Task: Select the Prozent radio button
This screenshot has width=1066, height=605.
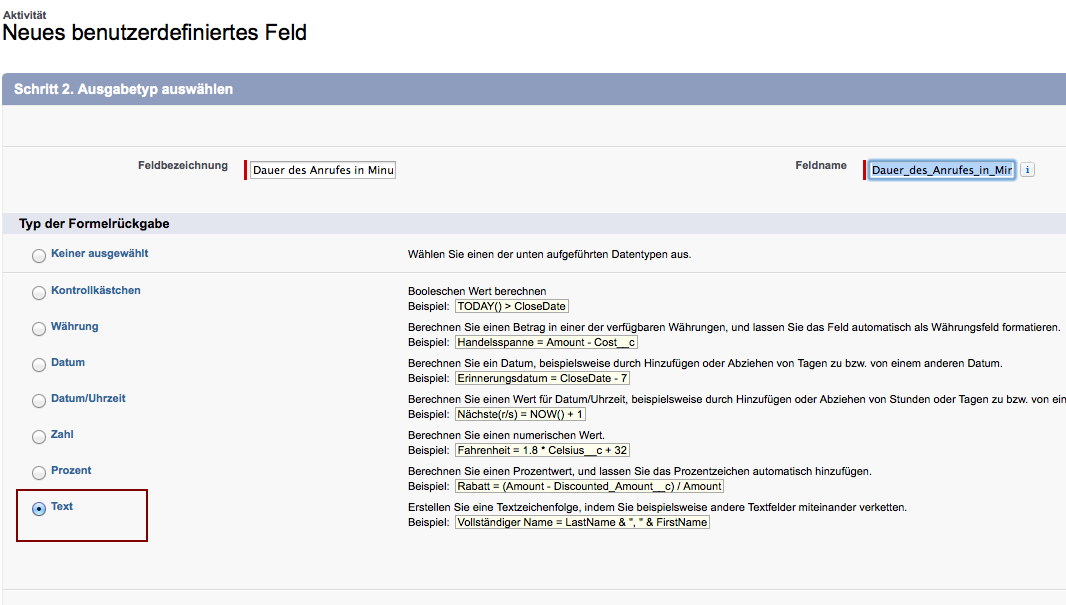Action: pyautogui.click(x=39, y=472)
